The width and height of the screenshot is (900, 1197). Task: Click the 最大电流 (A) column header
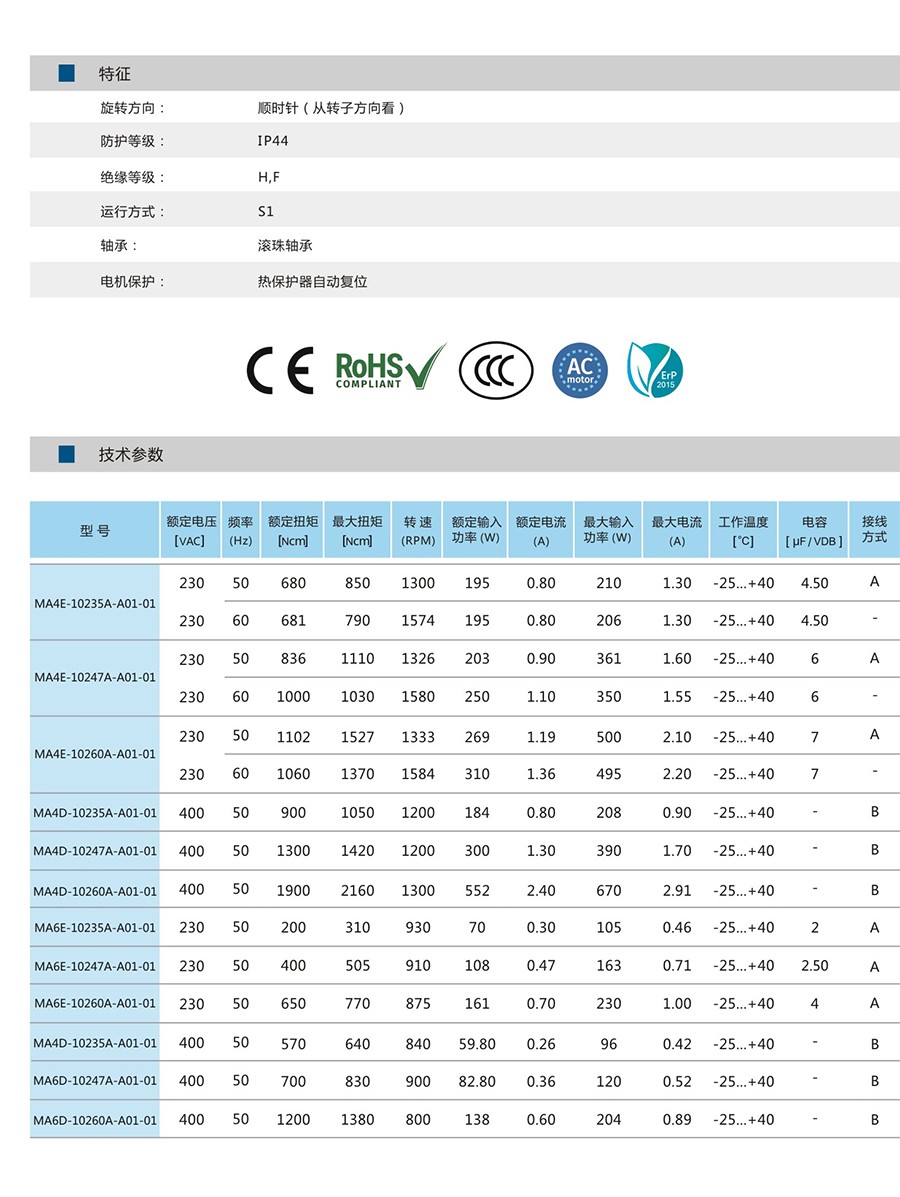[x=676, y=531]
